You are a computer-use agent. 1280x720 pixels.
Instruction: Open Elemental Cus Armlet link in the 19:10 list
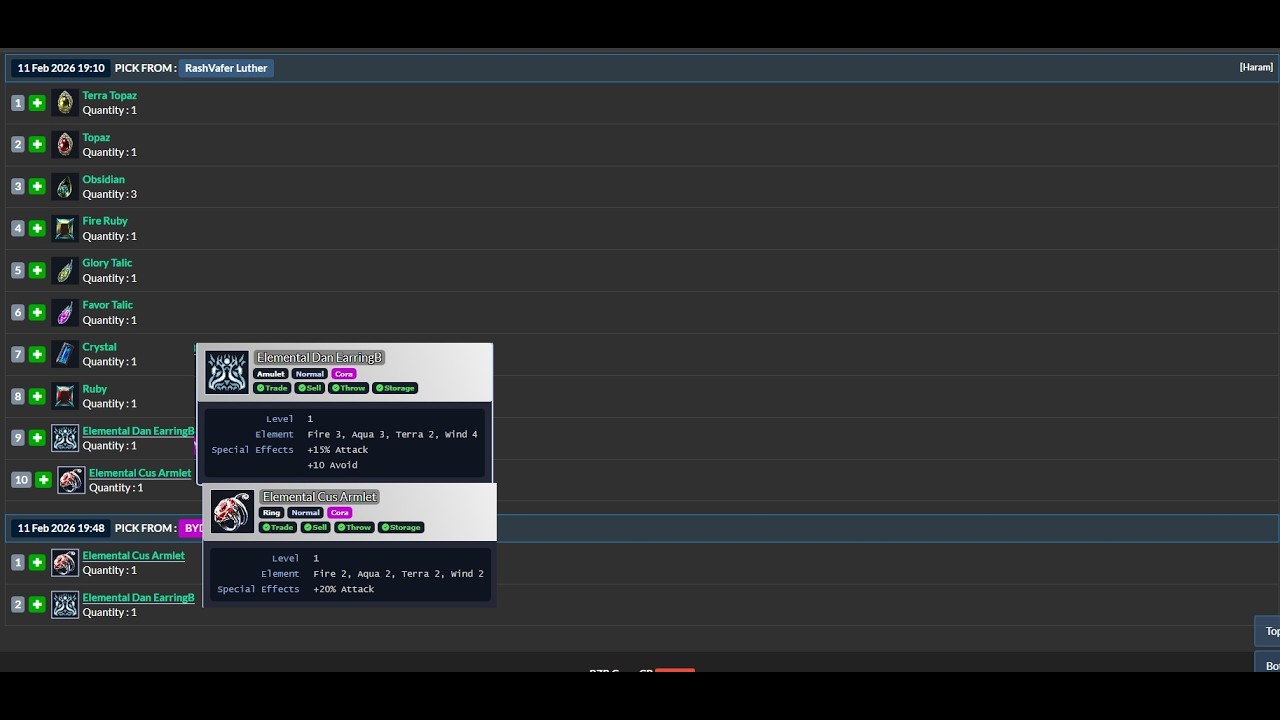(x=140, y=473)
